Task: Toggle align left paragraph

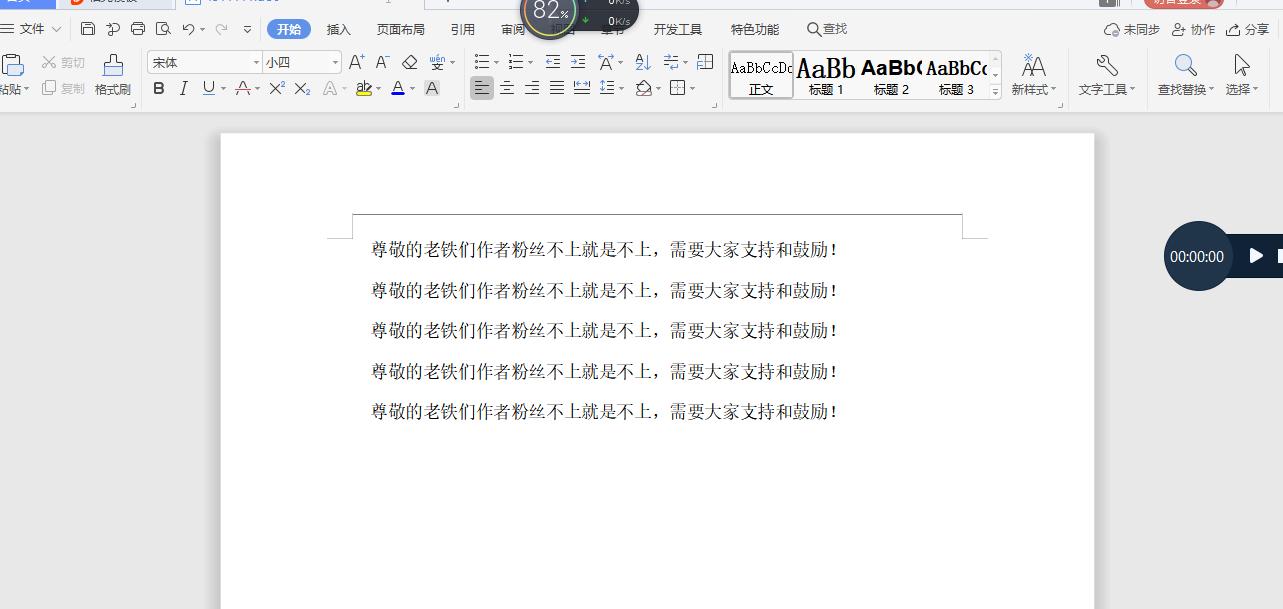Action: (482, 88)
